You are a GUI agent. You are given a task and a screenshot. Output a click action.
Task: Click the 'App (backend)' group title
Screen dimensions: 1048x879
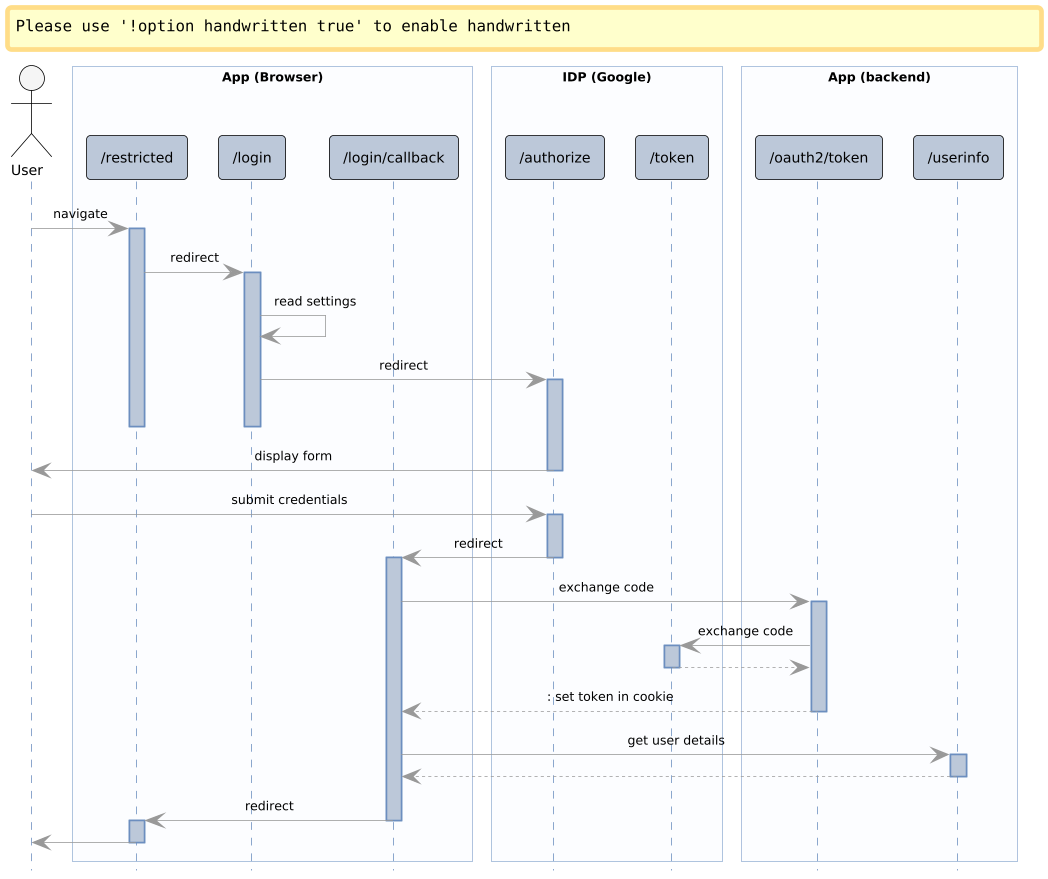click(x=879, y=77)
